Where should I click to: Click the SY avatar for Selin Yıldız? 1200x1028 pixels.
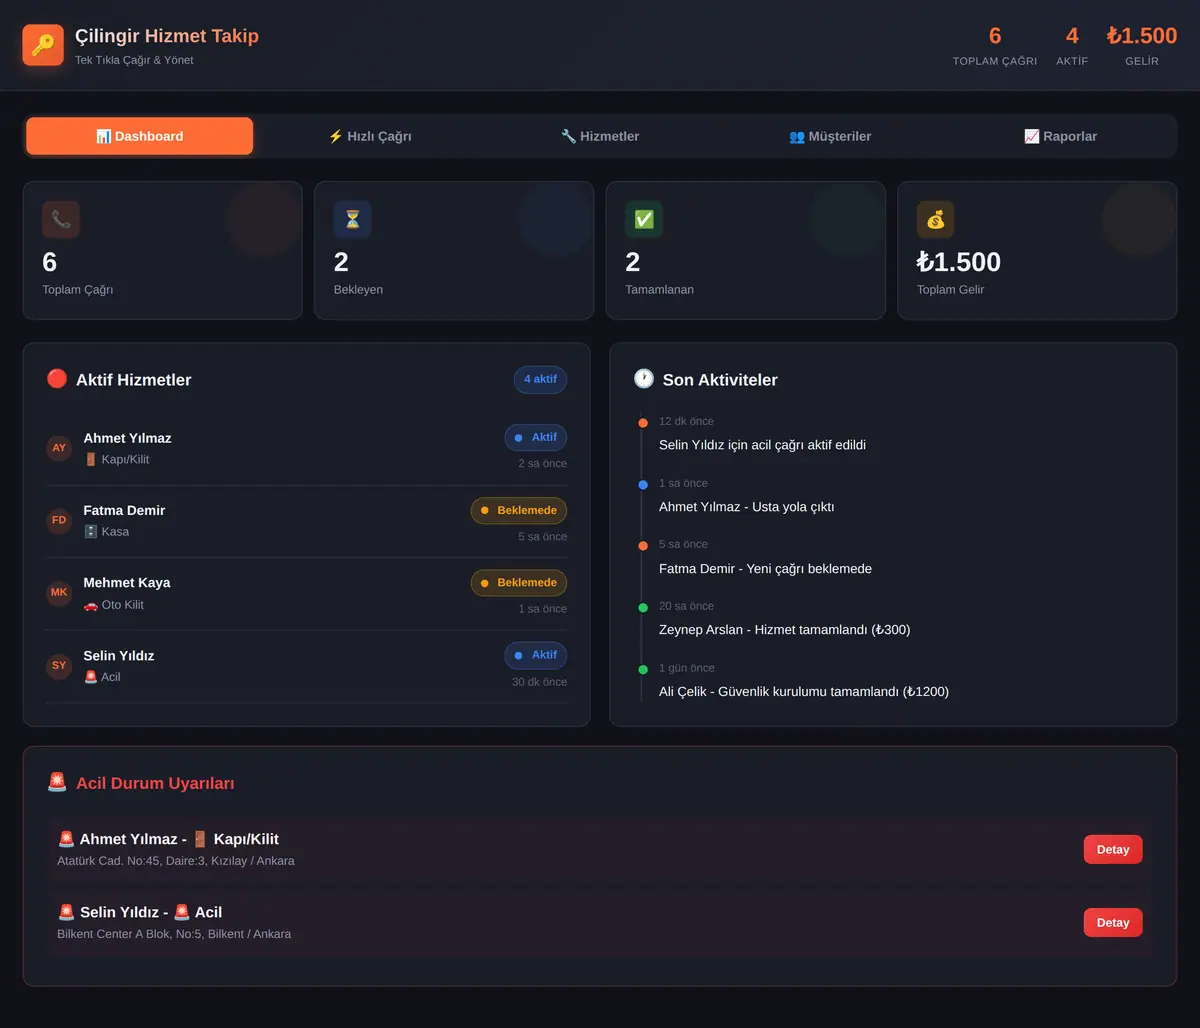(x=59, y=666)
